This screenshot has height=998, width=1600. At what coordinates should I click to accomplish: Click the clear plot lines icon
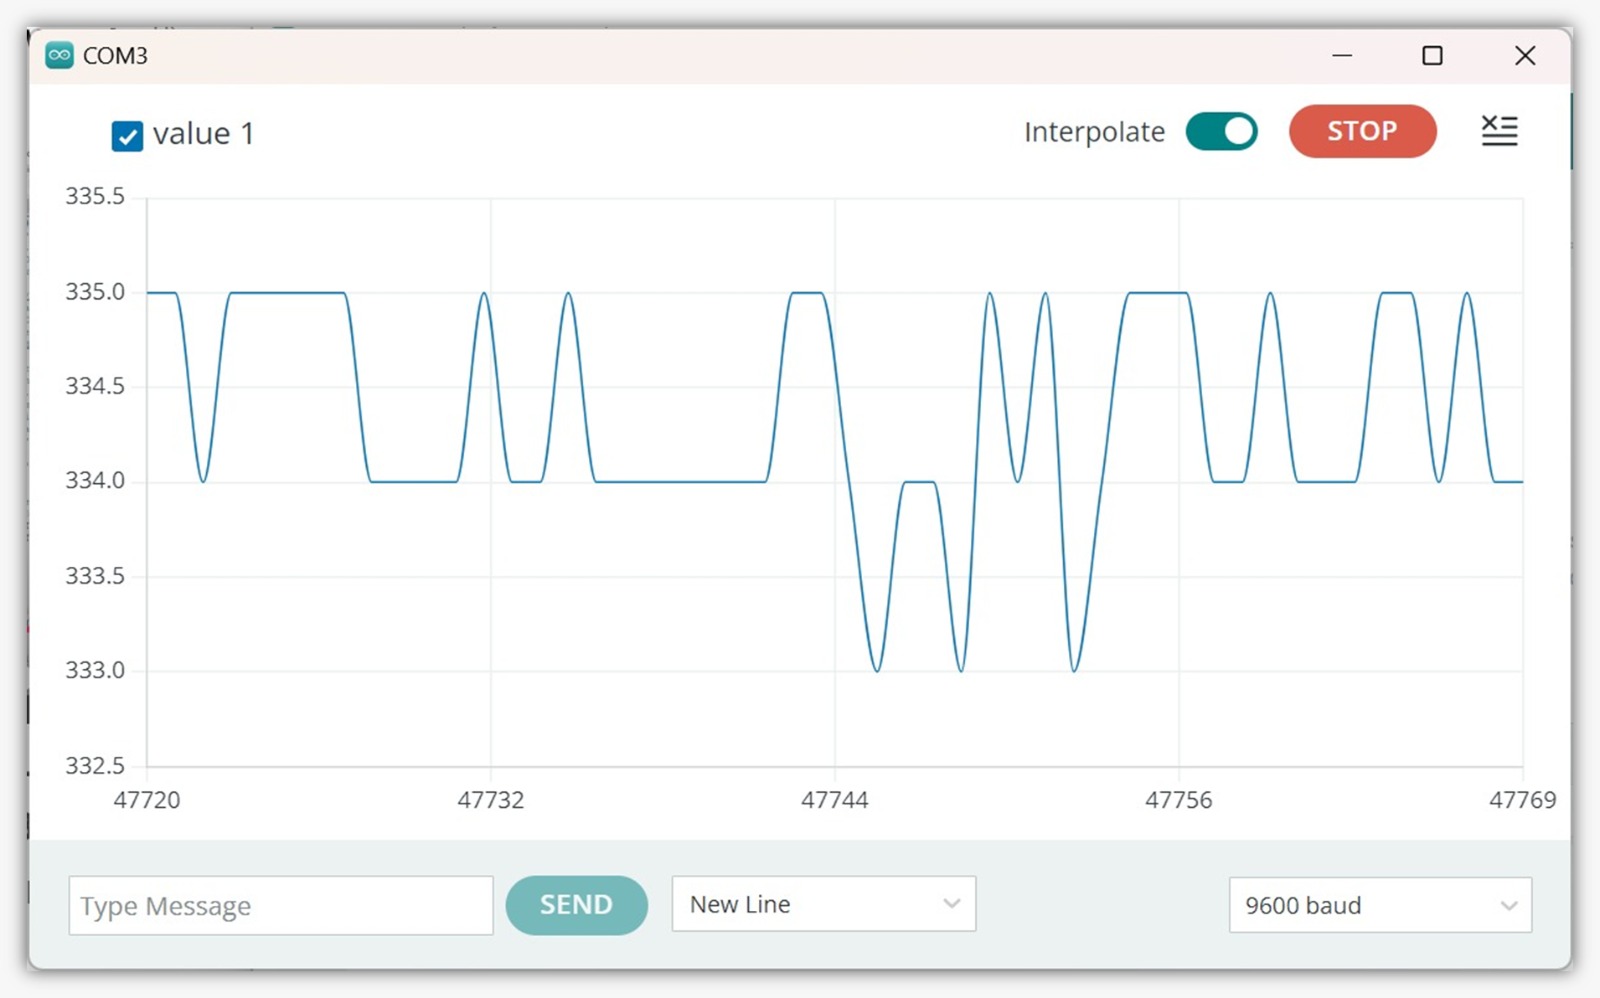pos(1498,131)
